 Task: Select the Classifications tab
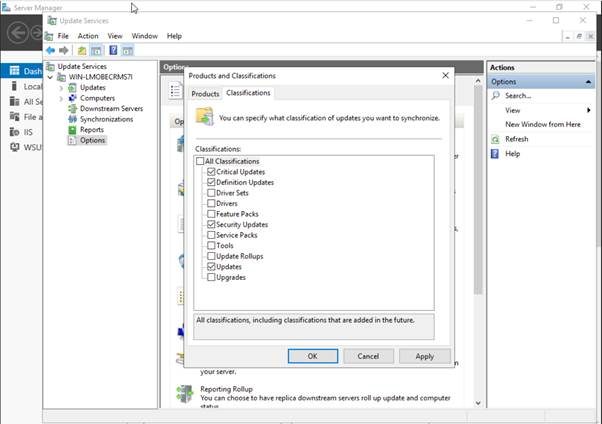point(248,93)
